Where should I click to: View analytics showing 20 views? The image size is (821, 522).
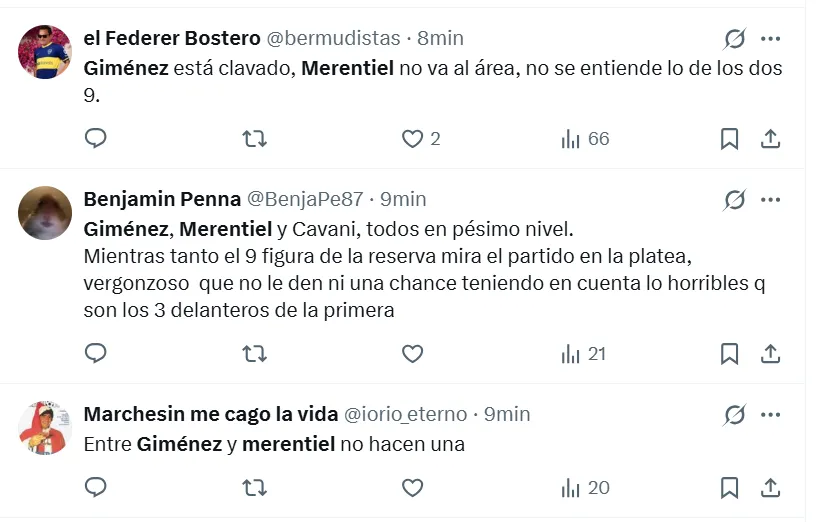coord(585,488)
